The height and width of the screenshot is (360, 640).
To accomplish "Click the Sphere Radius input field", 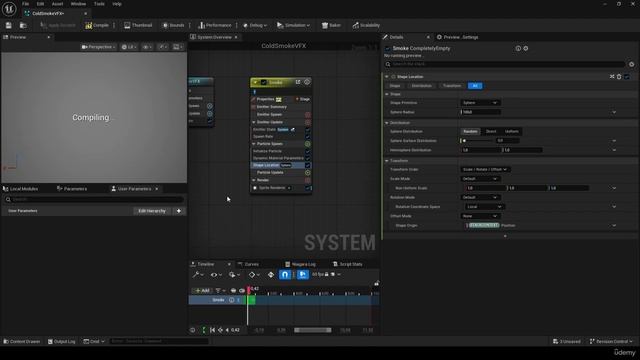I will tap(481, 112).
